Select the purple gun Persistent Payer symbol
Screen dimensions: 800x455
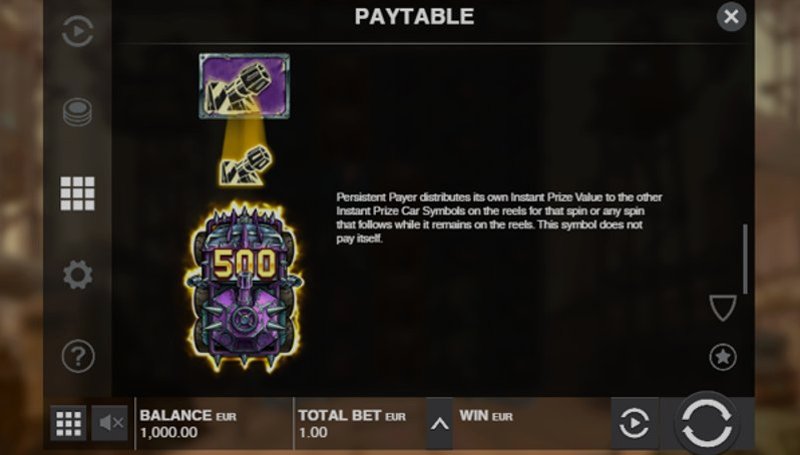click(x=244, y=86)
